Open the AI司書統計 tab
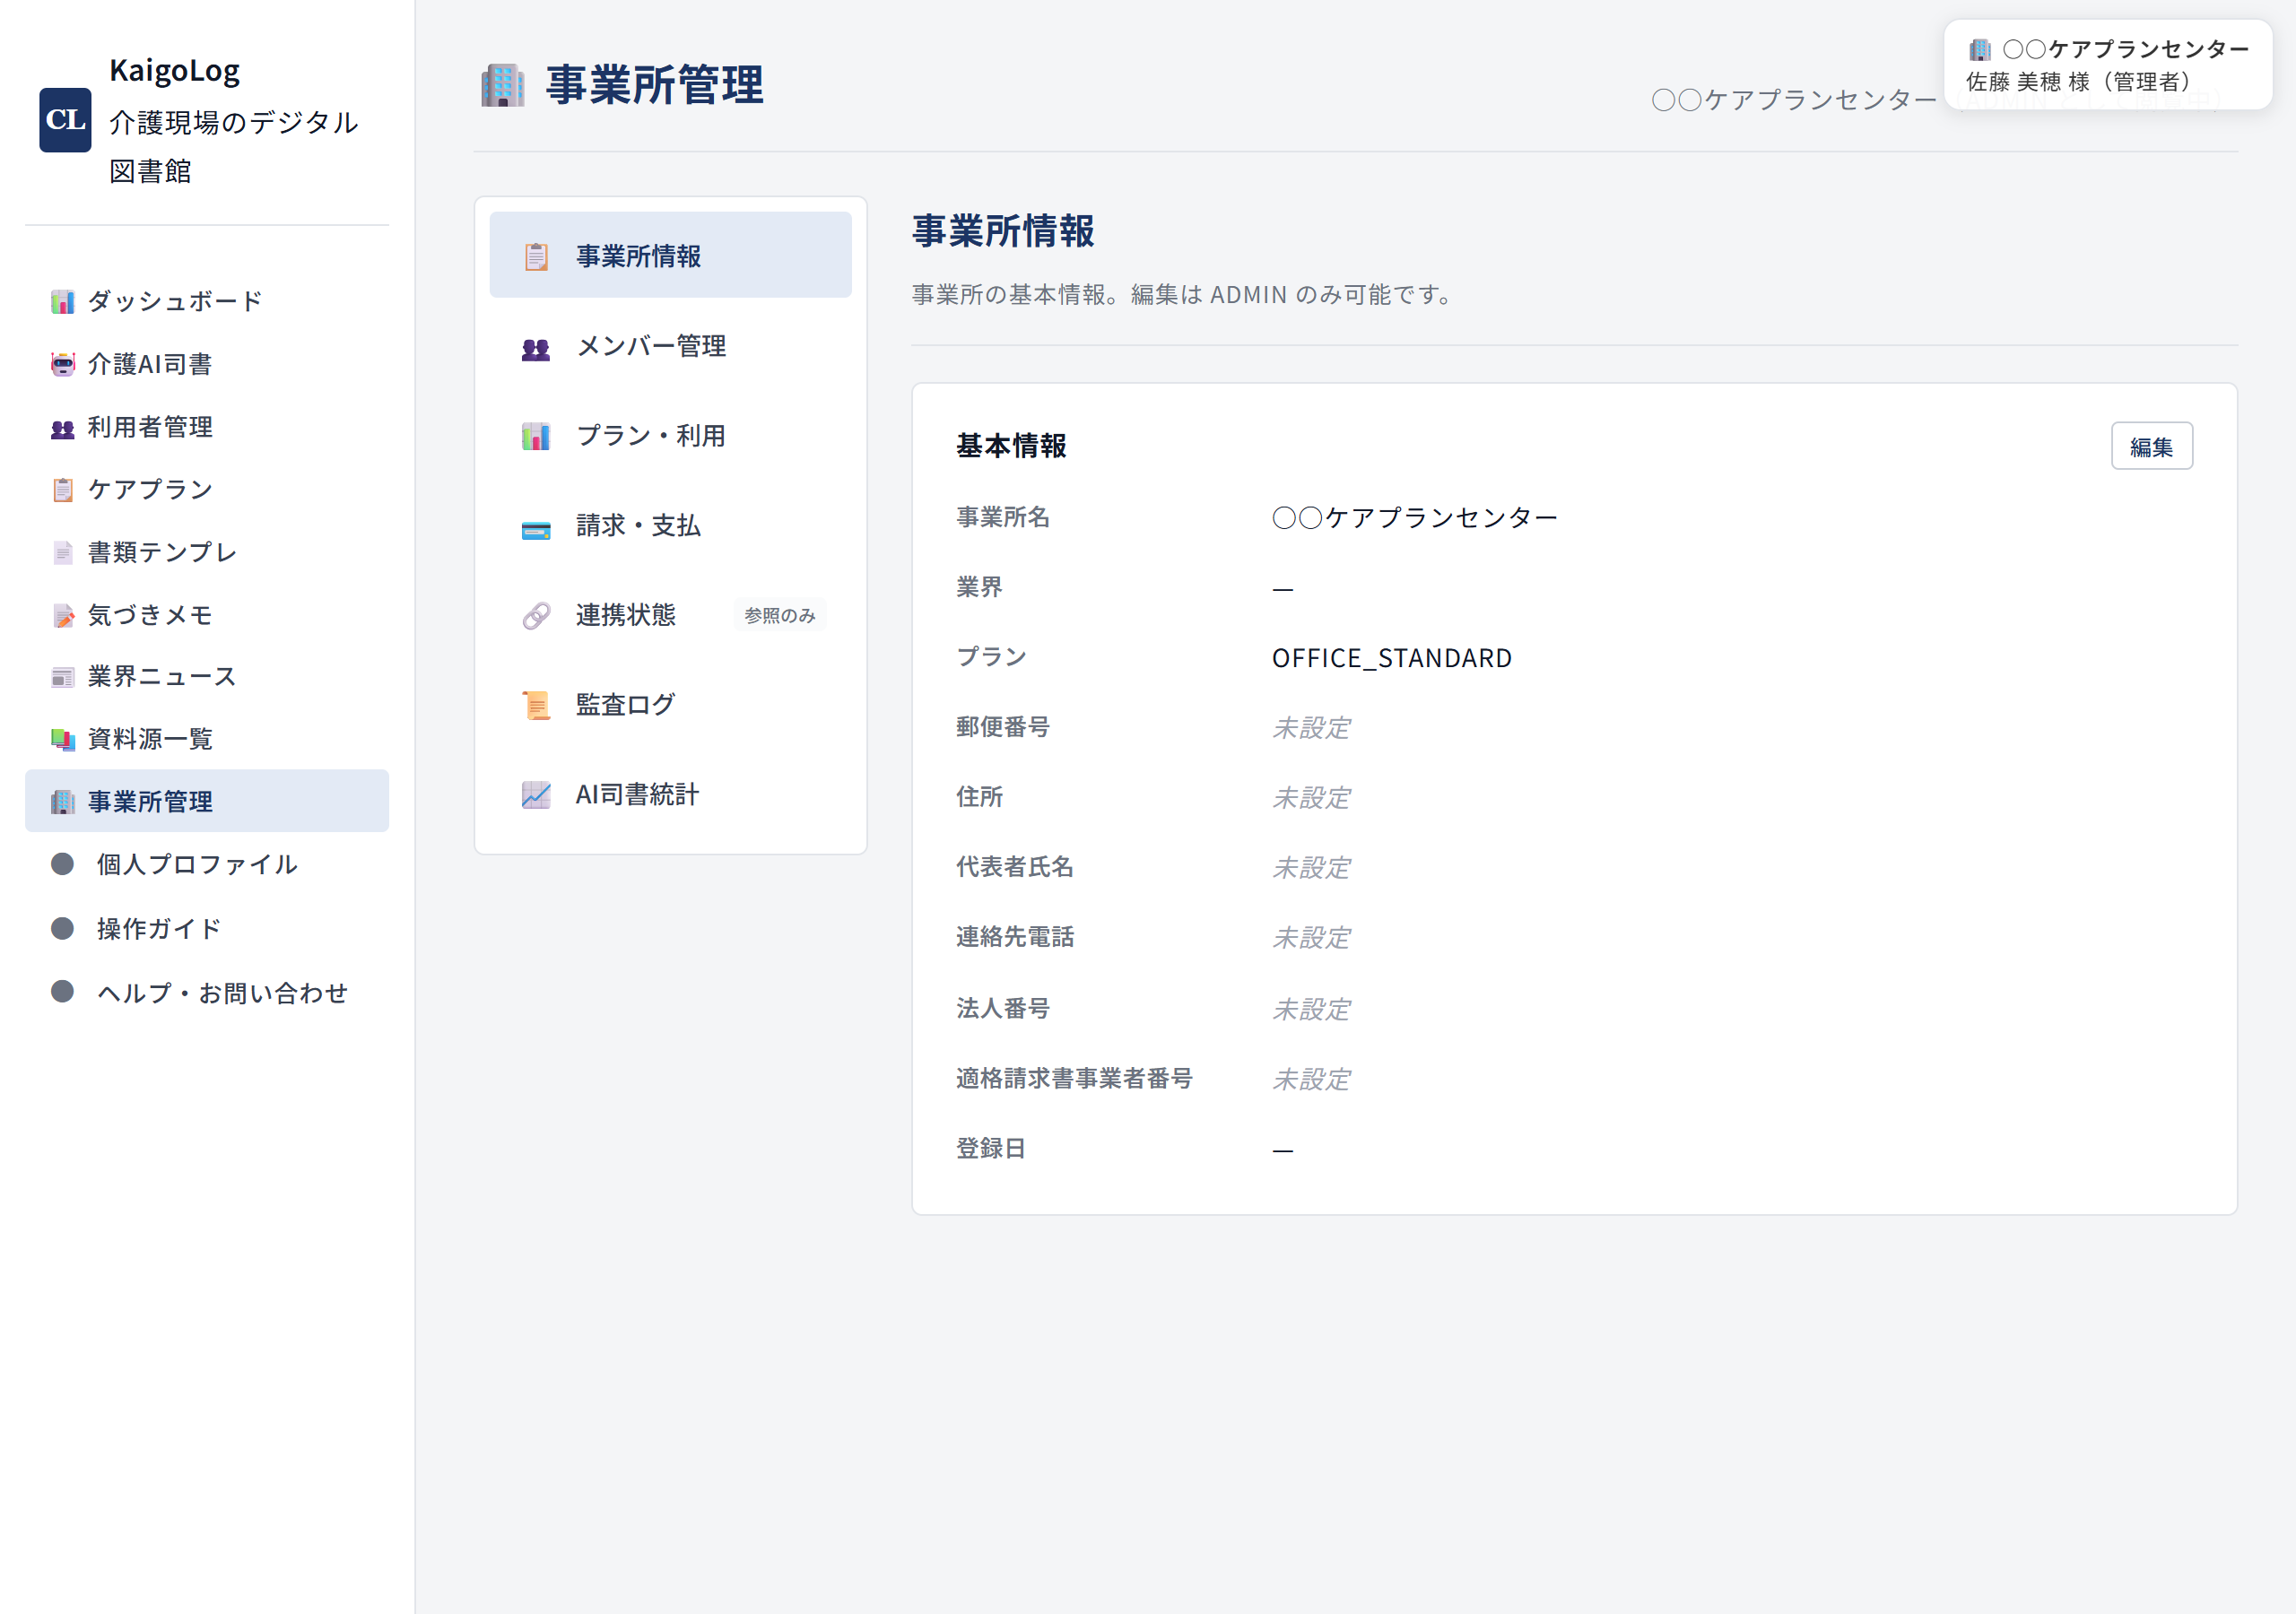 (670, 795)
